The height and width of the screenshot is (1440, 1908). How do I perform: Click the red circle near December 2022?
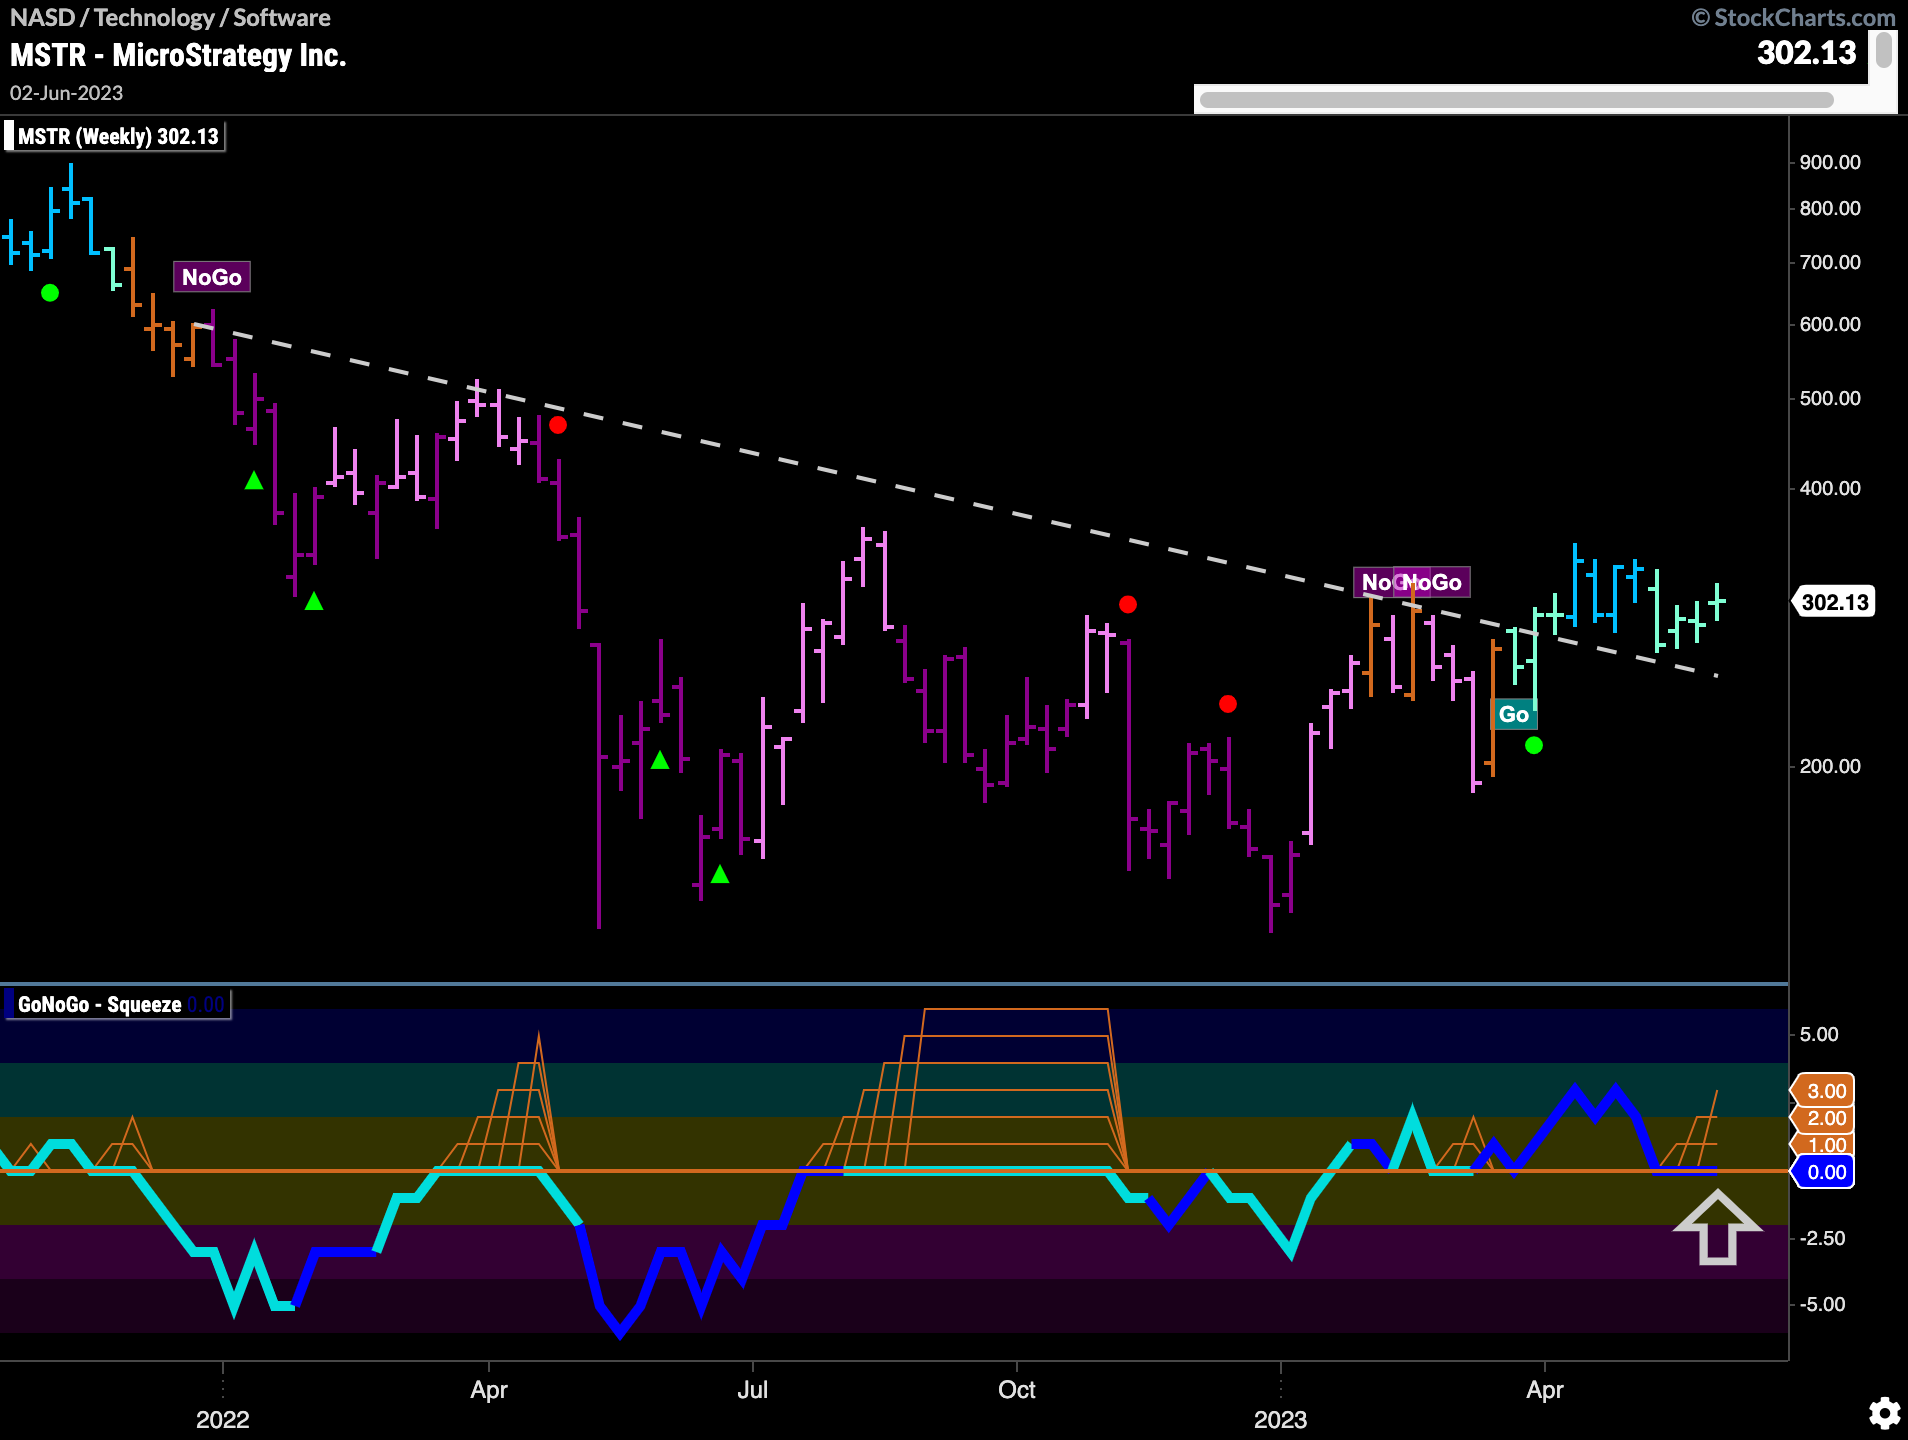(x=1228, y=704)
